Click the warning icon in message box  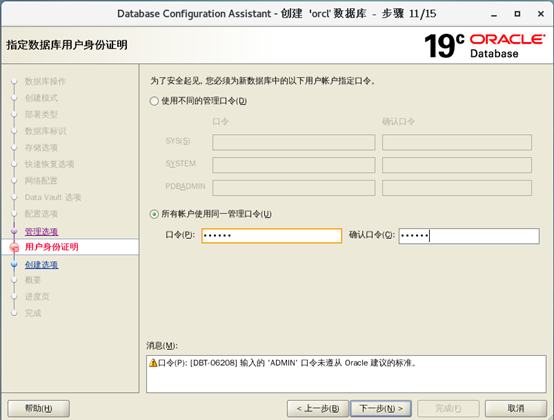coord(153,363)
